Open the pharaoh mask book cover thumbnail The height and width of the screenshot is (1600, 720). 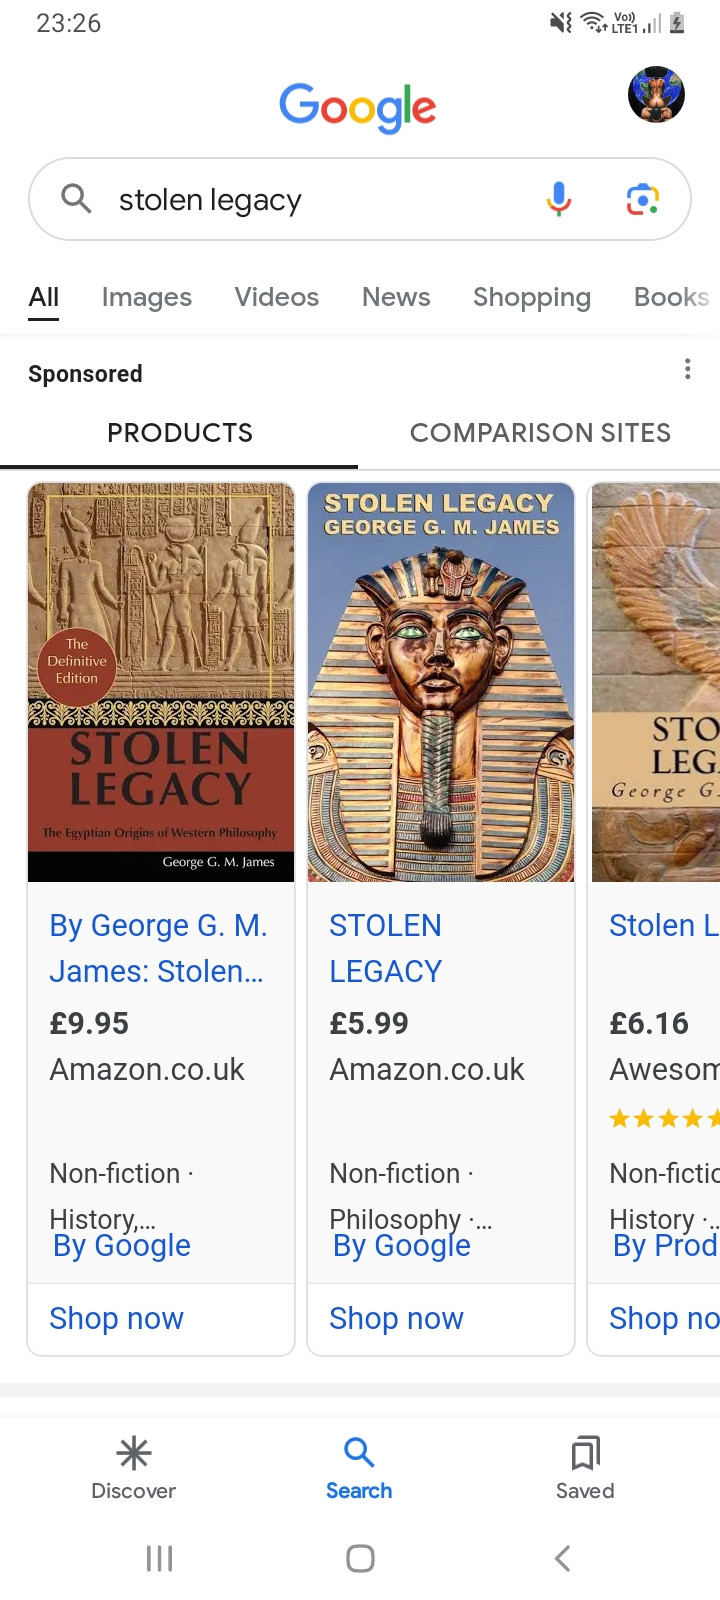pyautogui.click(x=441, y=682)
